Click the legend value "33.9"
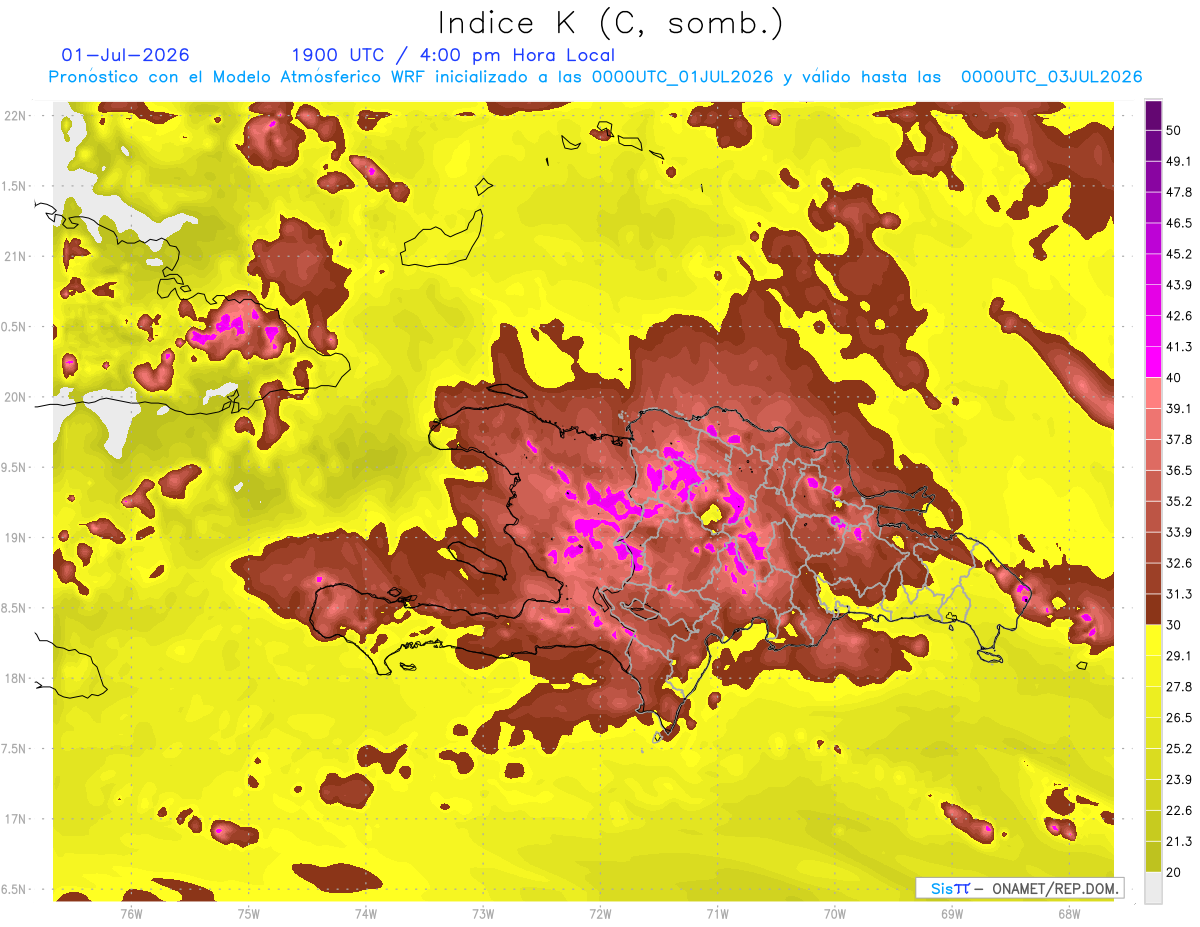This screenshot has width=1200, height=927. point(1179,532)
